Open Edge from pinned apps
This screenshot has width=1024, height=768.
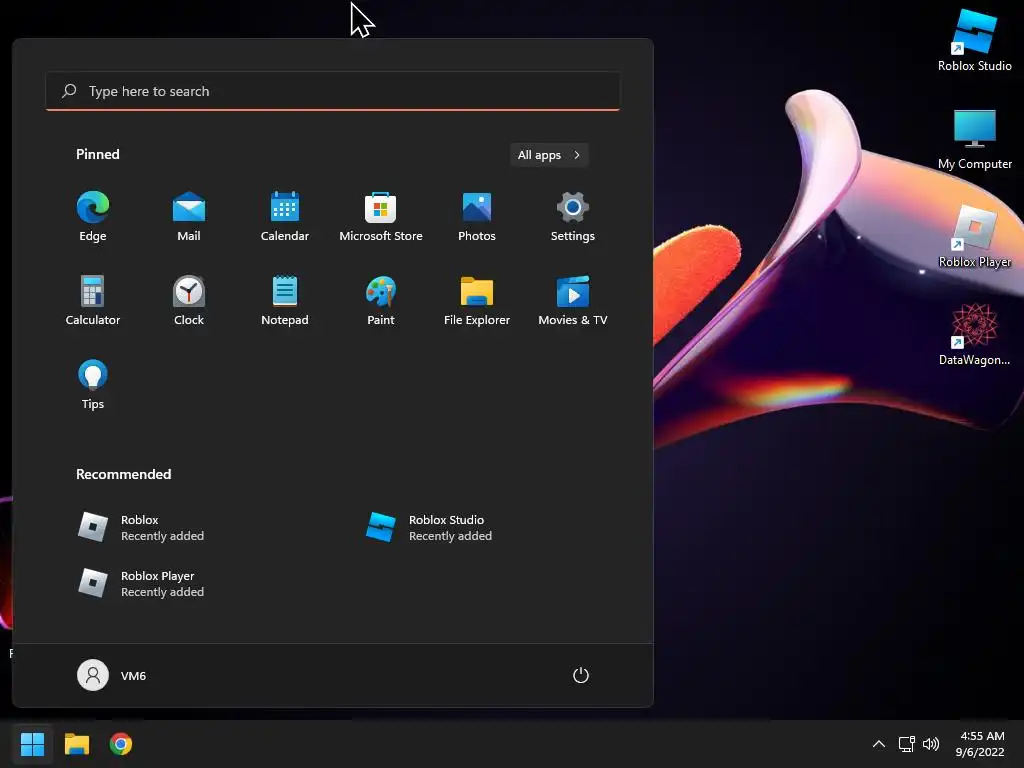click(x=93, y=217)
